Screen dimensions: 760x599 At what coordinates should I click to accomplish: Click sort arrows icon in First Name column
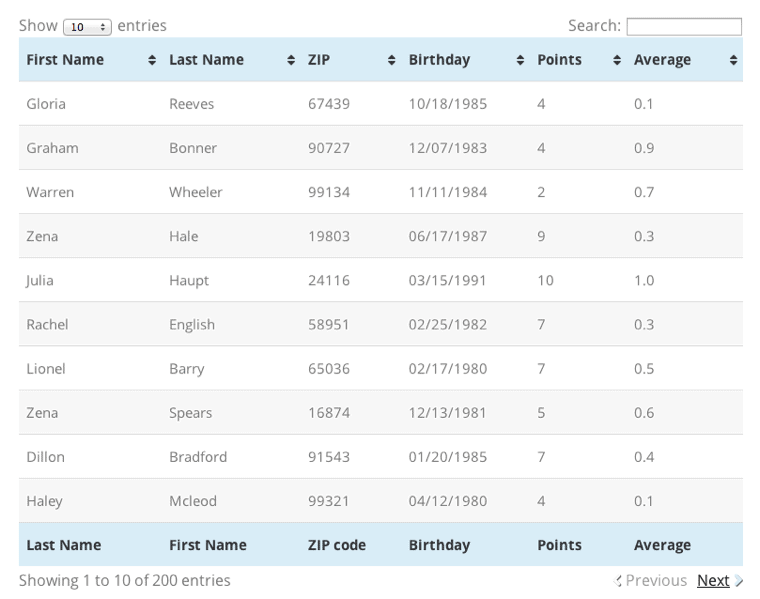[x=152, y=61]
